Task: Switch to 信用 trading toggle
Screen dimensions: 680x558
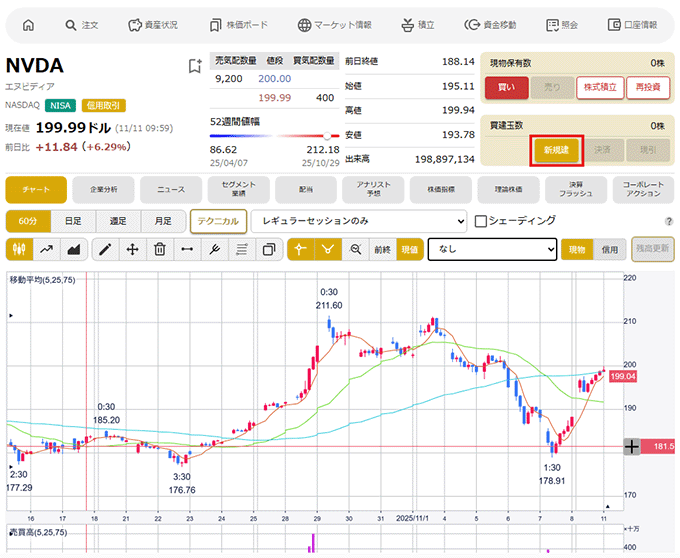Action: [609, 249]
